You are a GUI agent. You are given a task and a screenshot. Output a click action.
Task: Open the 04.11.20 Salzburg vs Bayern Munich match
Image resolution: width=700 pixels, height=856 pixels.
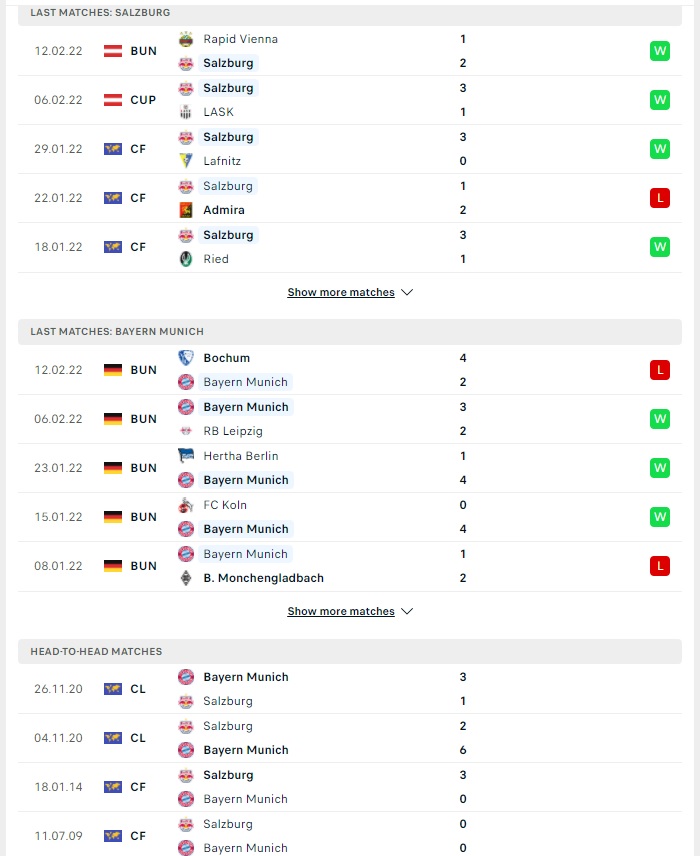pyautogui.click(x=349, y=738)
